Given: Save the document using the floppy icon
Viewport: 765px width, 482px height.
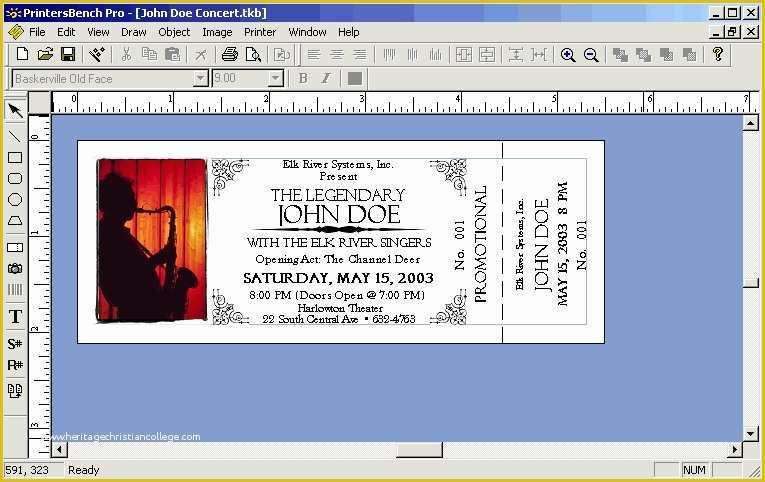Looking at the screenshot, I should [68, 54].
